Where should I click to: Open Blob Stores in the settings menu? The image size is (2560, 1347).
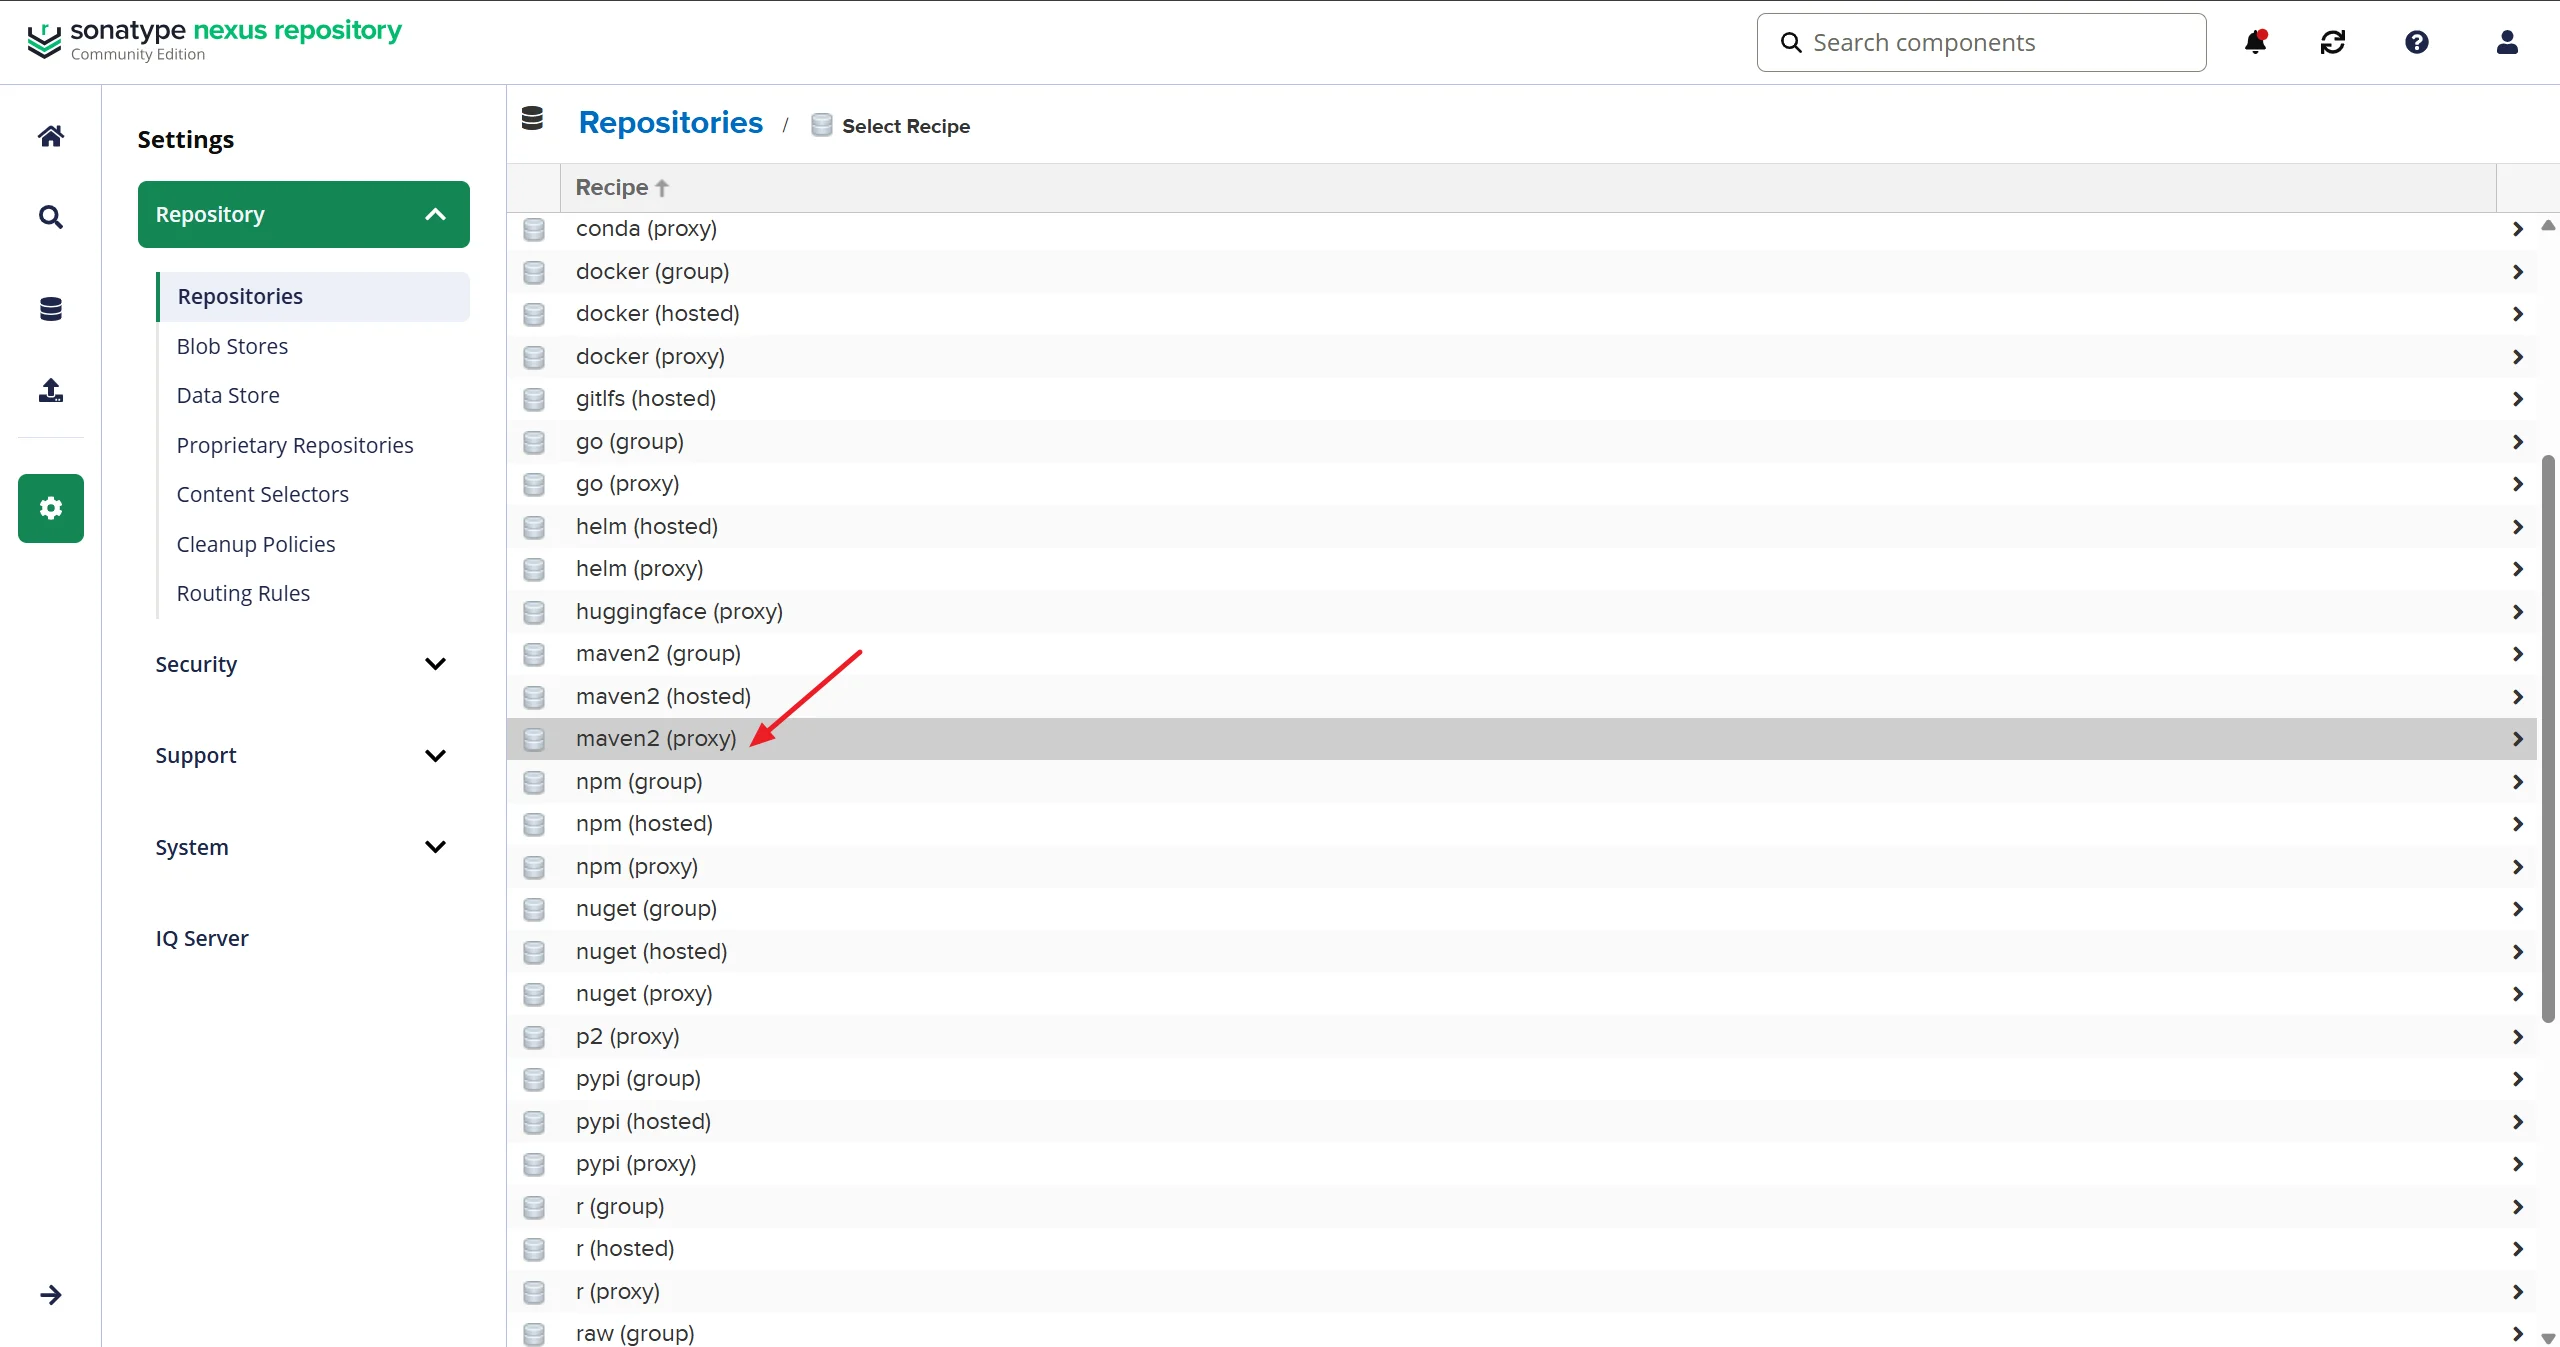[232, 346]
